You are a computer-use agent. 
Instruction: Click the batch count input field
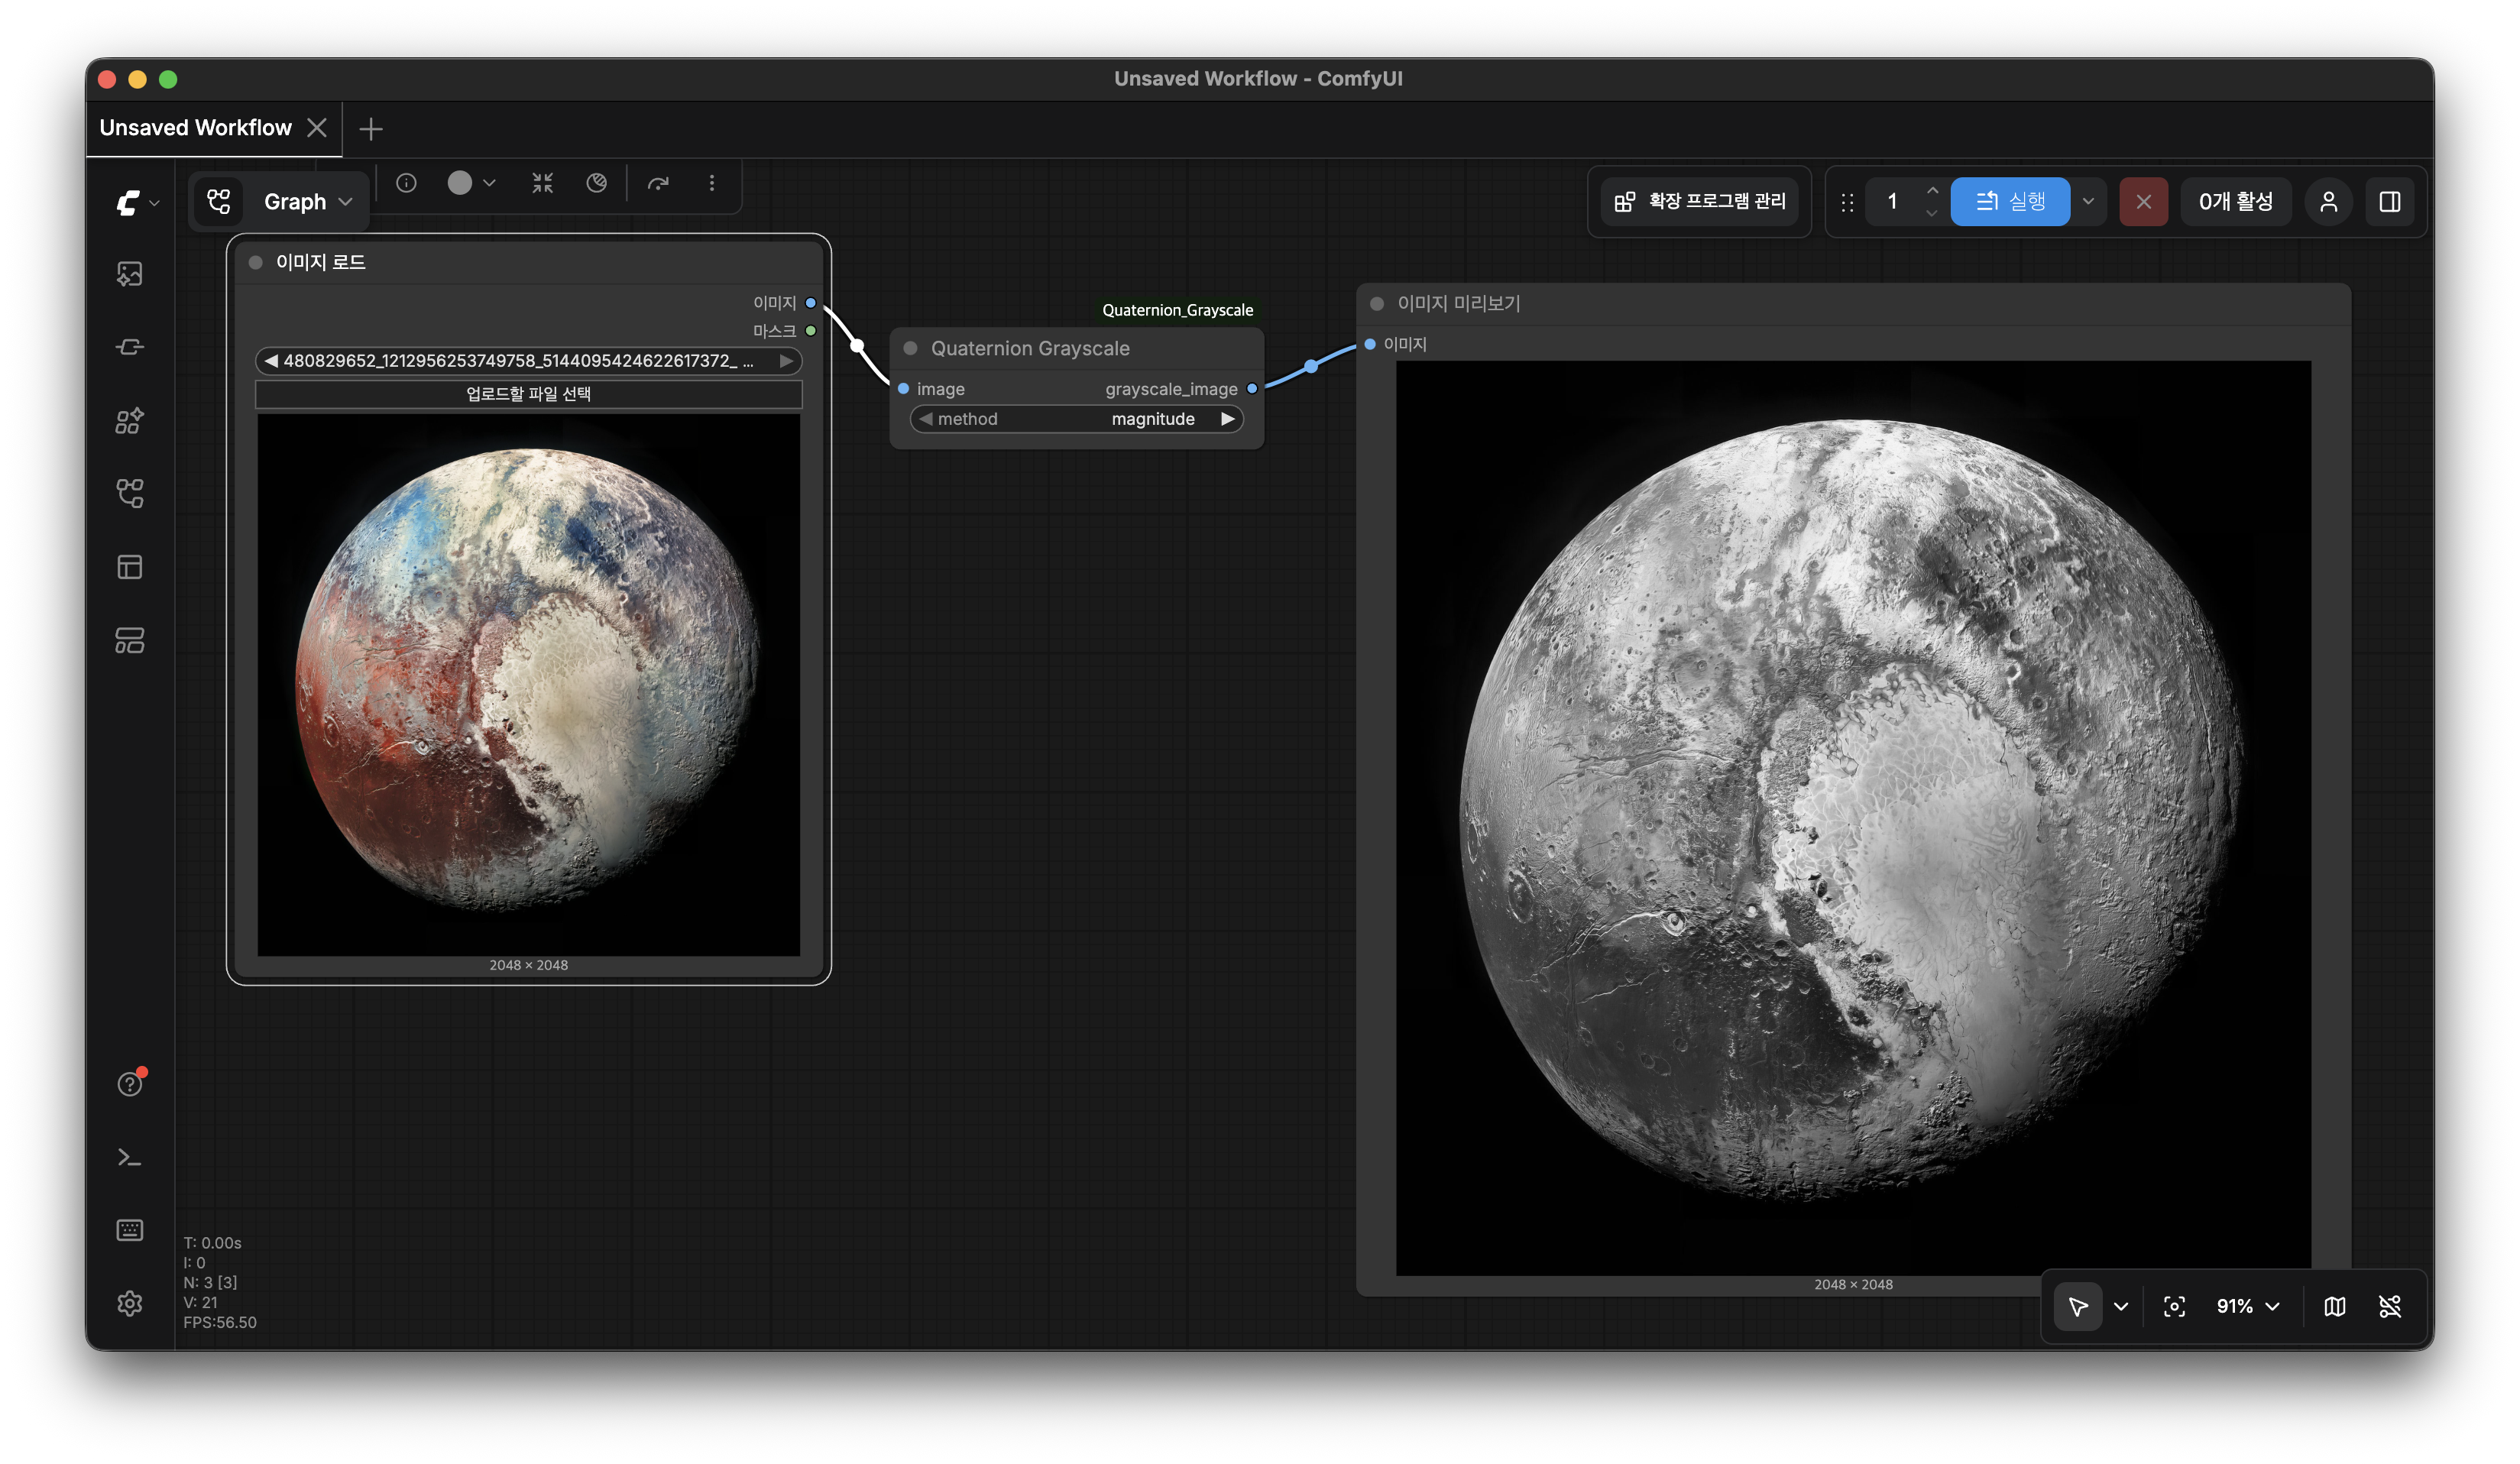1892,202
